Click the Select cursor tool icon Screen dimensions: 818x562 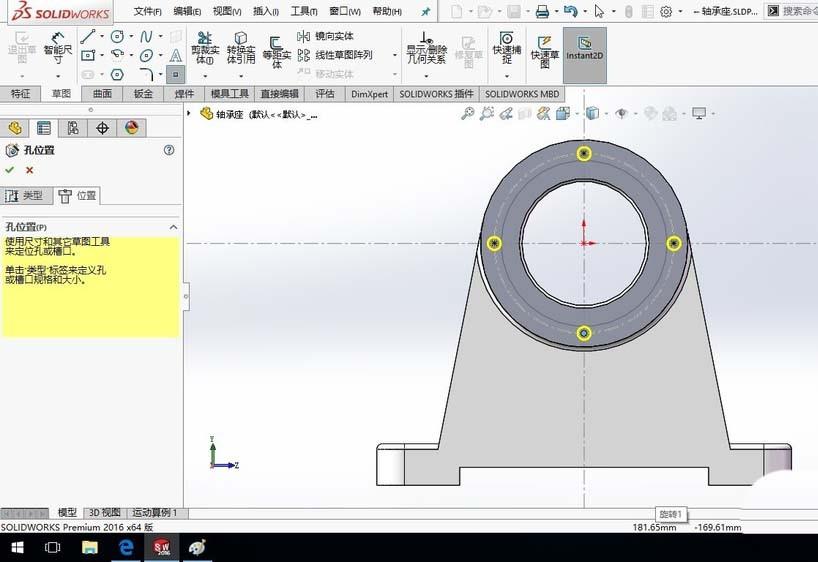point(599,11)
